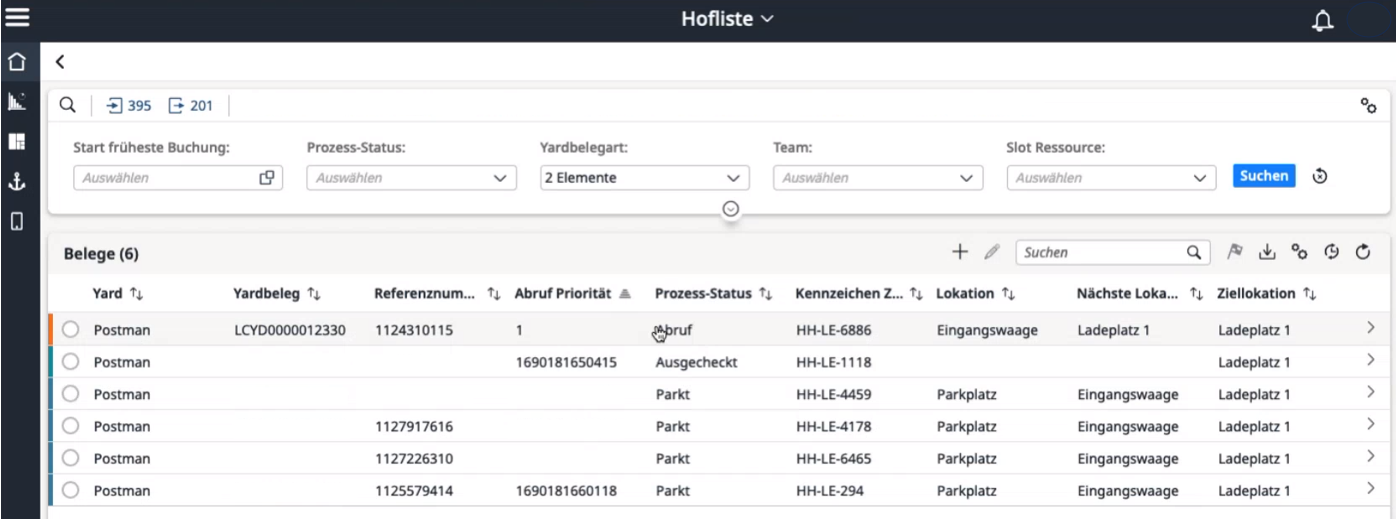Click the notification bell icon
Image resolution: width=1396 pixels, height=521 pixels.
tap(1327, 20)
